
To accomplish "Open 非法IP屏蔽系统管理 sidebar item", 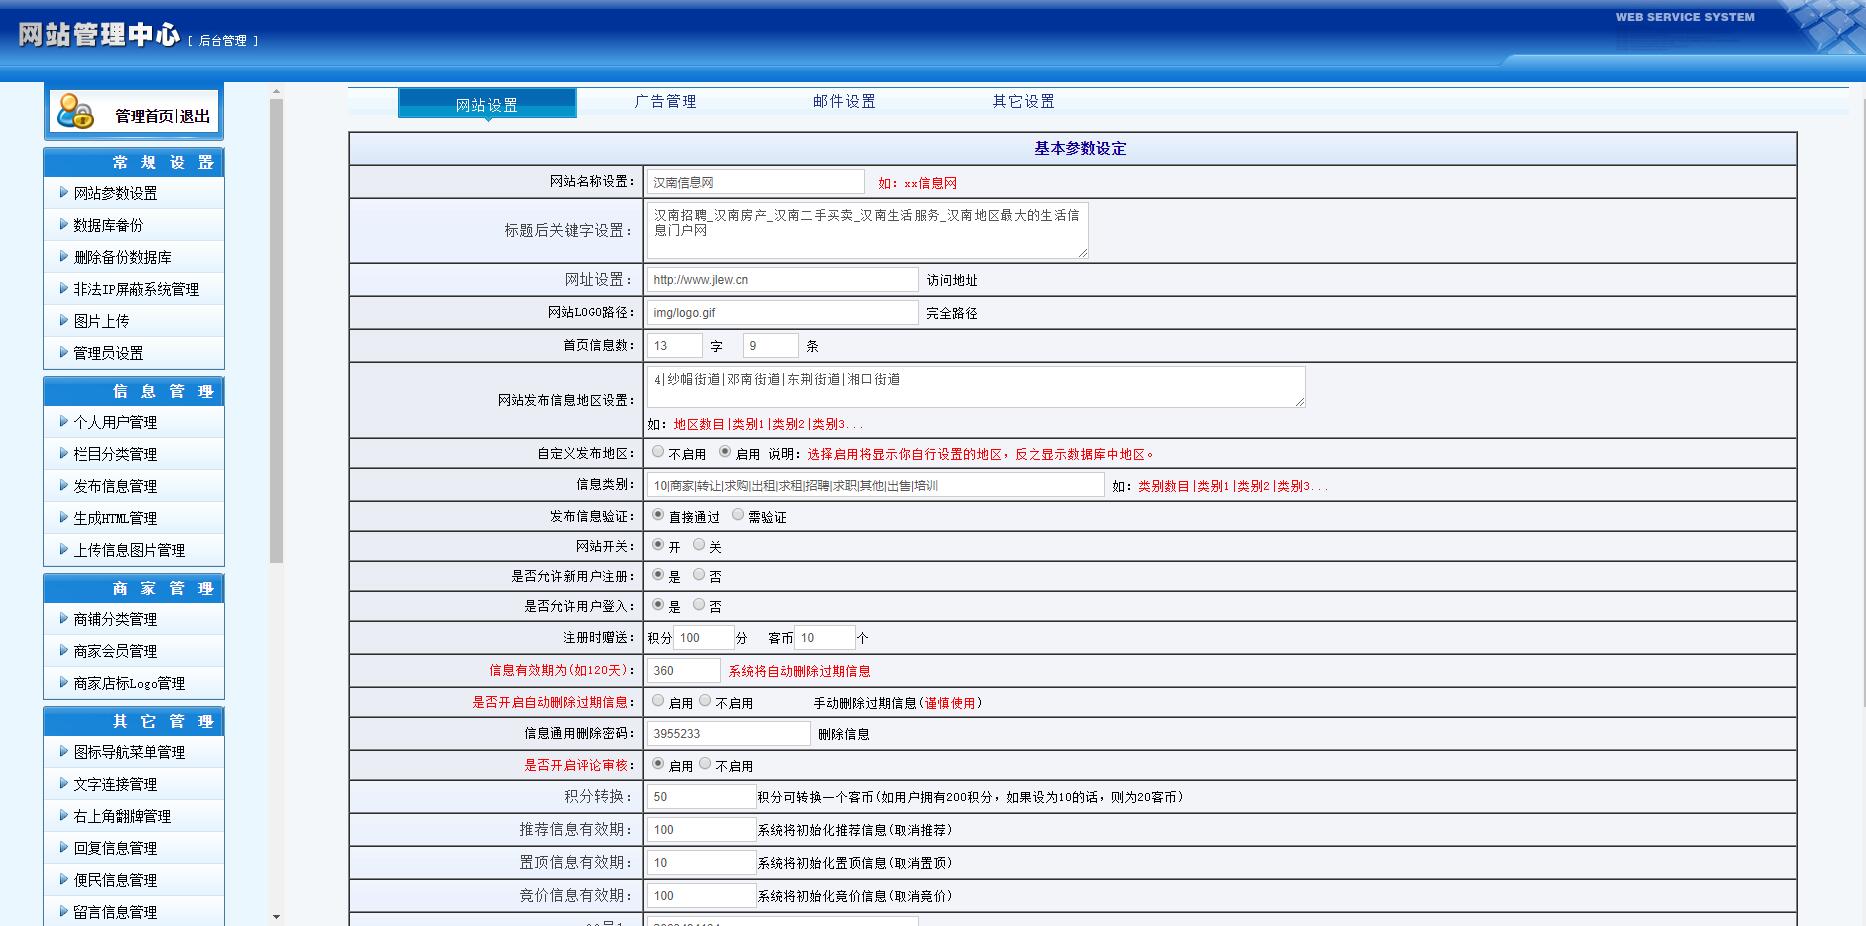I will point(136,289).
